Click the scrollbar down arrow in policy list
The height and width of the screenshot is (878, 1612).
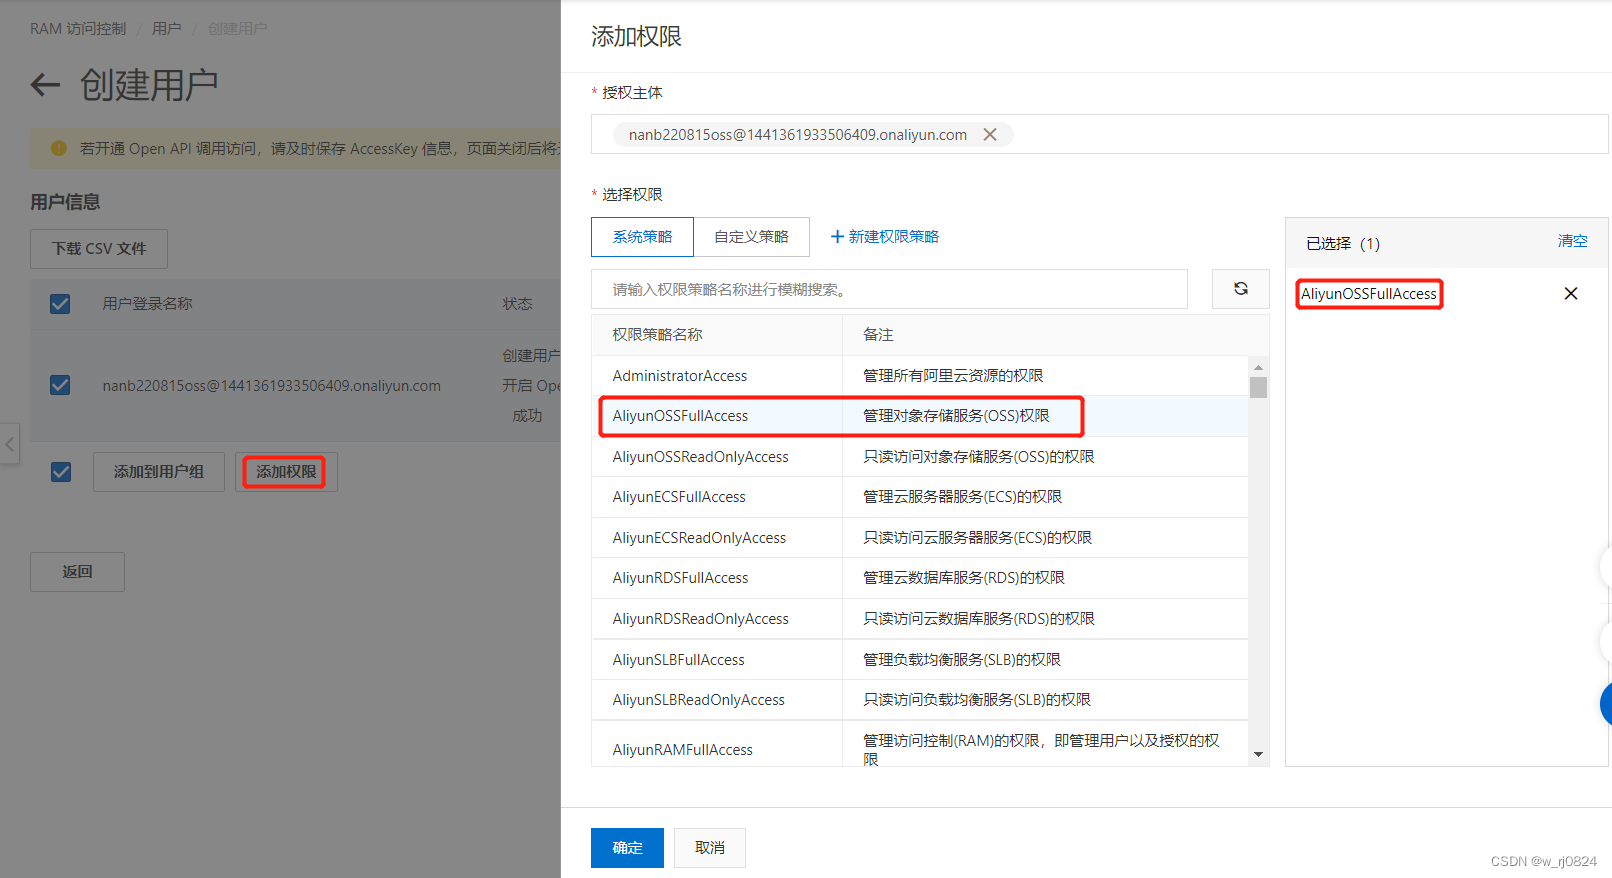(x=1258, y=755)
